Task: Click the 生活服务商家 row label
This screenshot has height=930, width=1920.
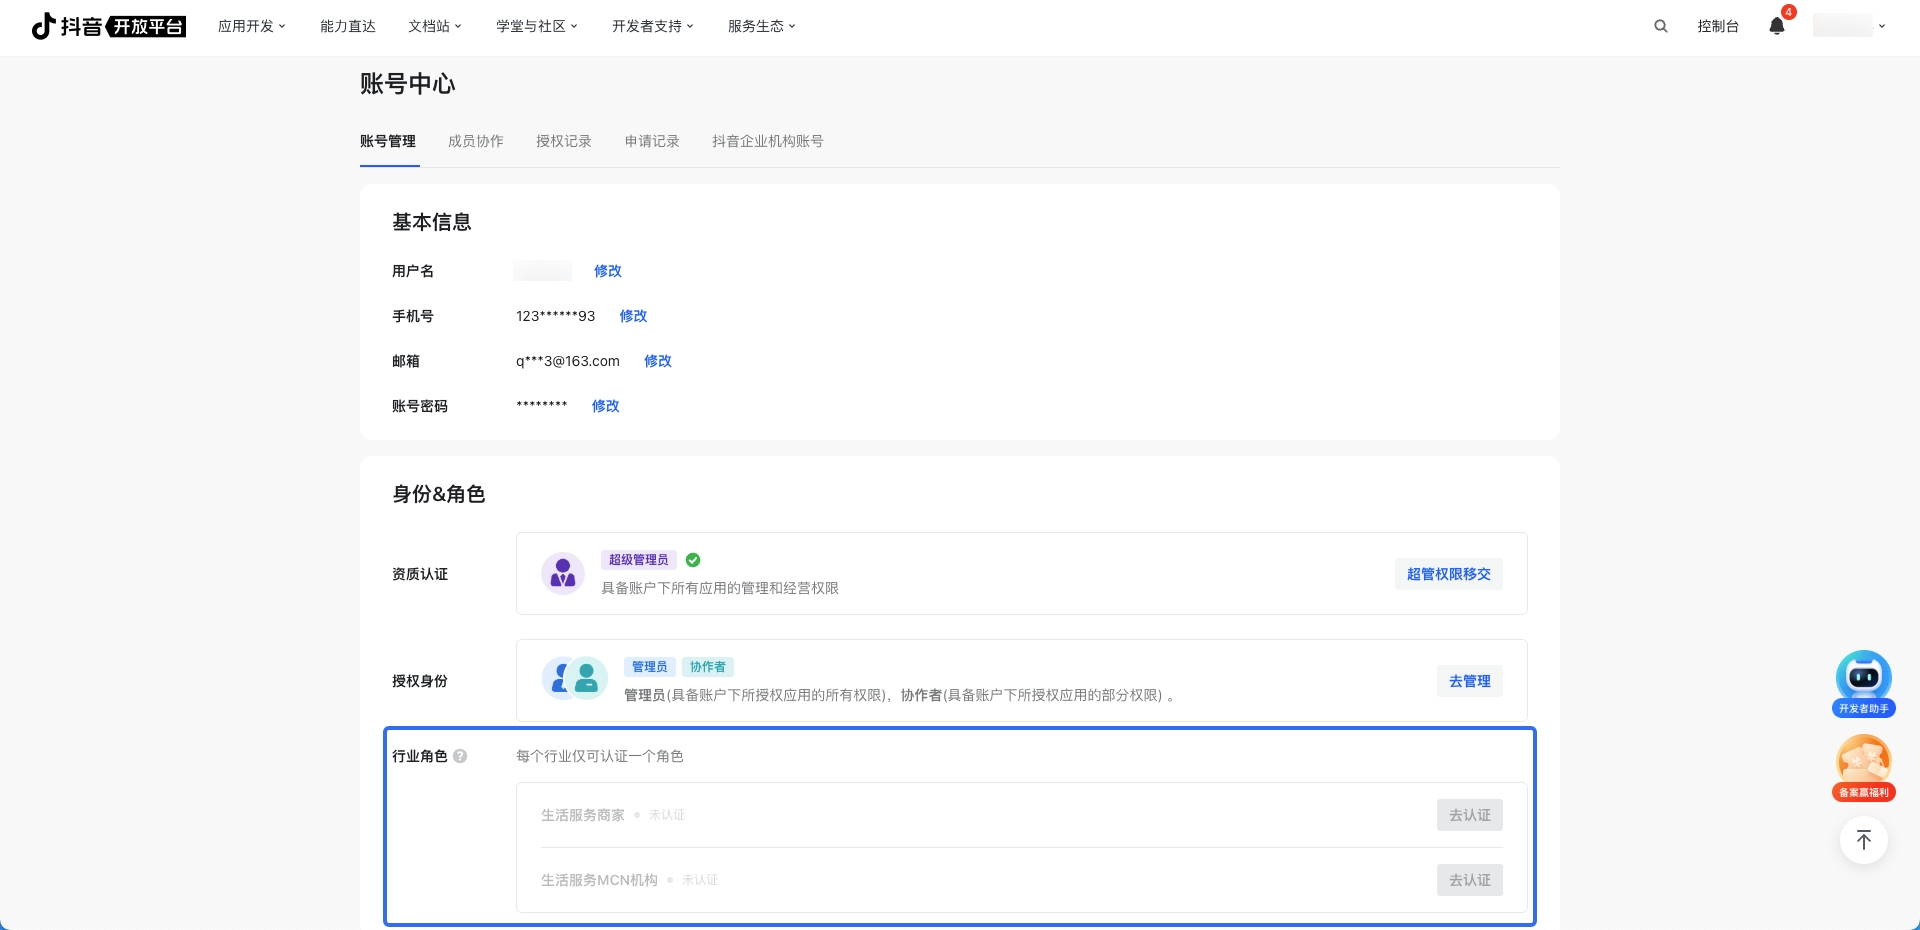Action: pyautogui.click(x=583, y=815)
